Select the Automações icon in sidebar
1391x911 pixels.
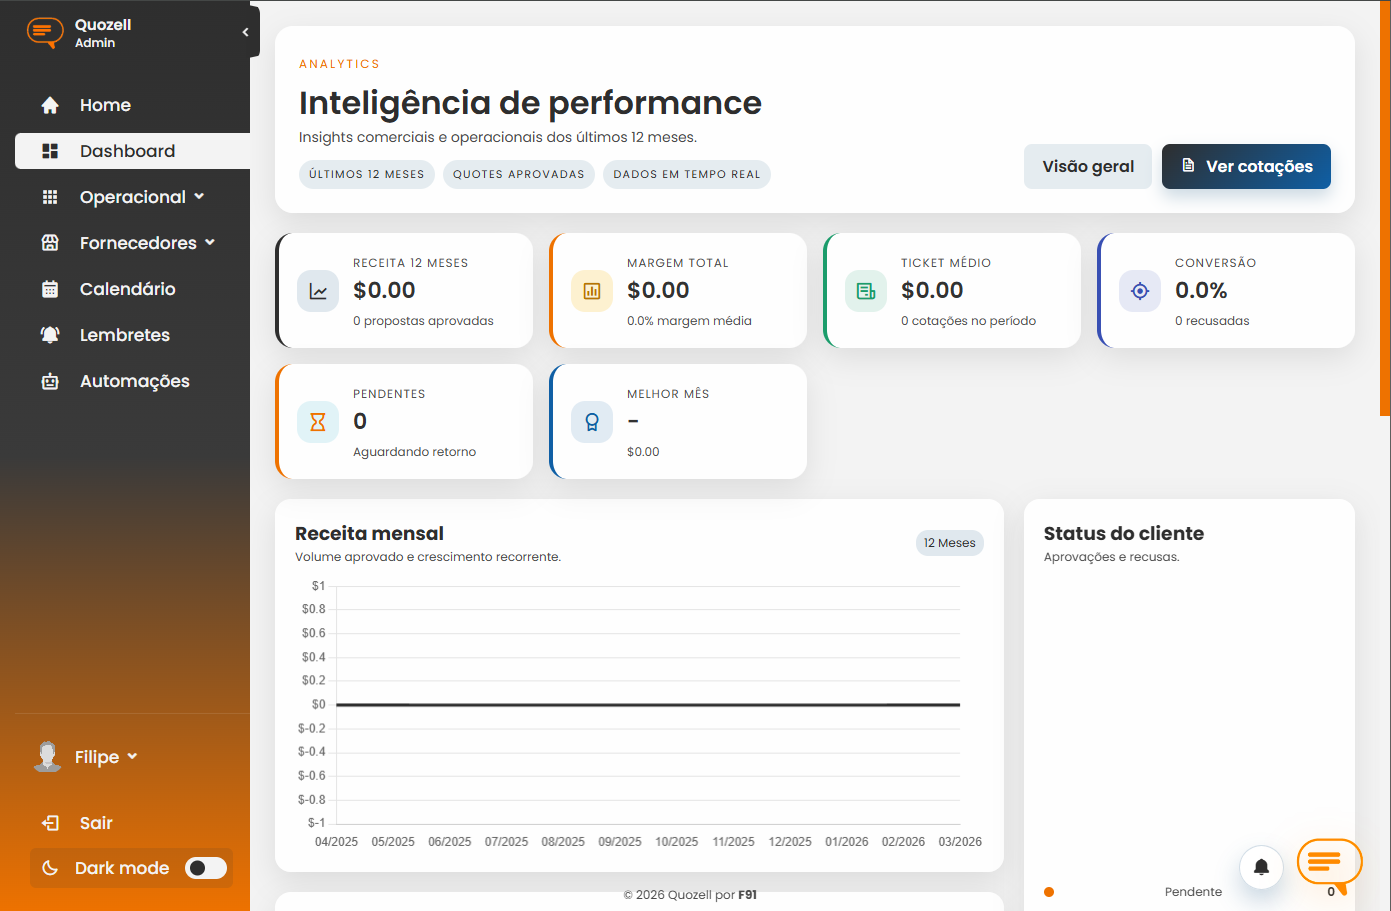(48, 381)
